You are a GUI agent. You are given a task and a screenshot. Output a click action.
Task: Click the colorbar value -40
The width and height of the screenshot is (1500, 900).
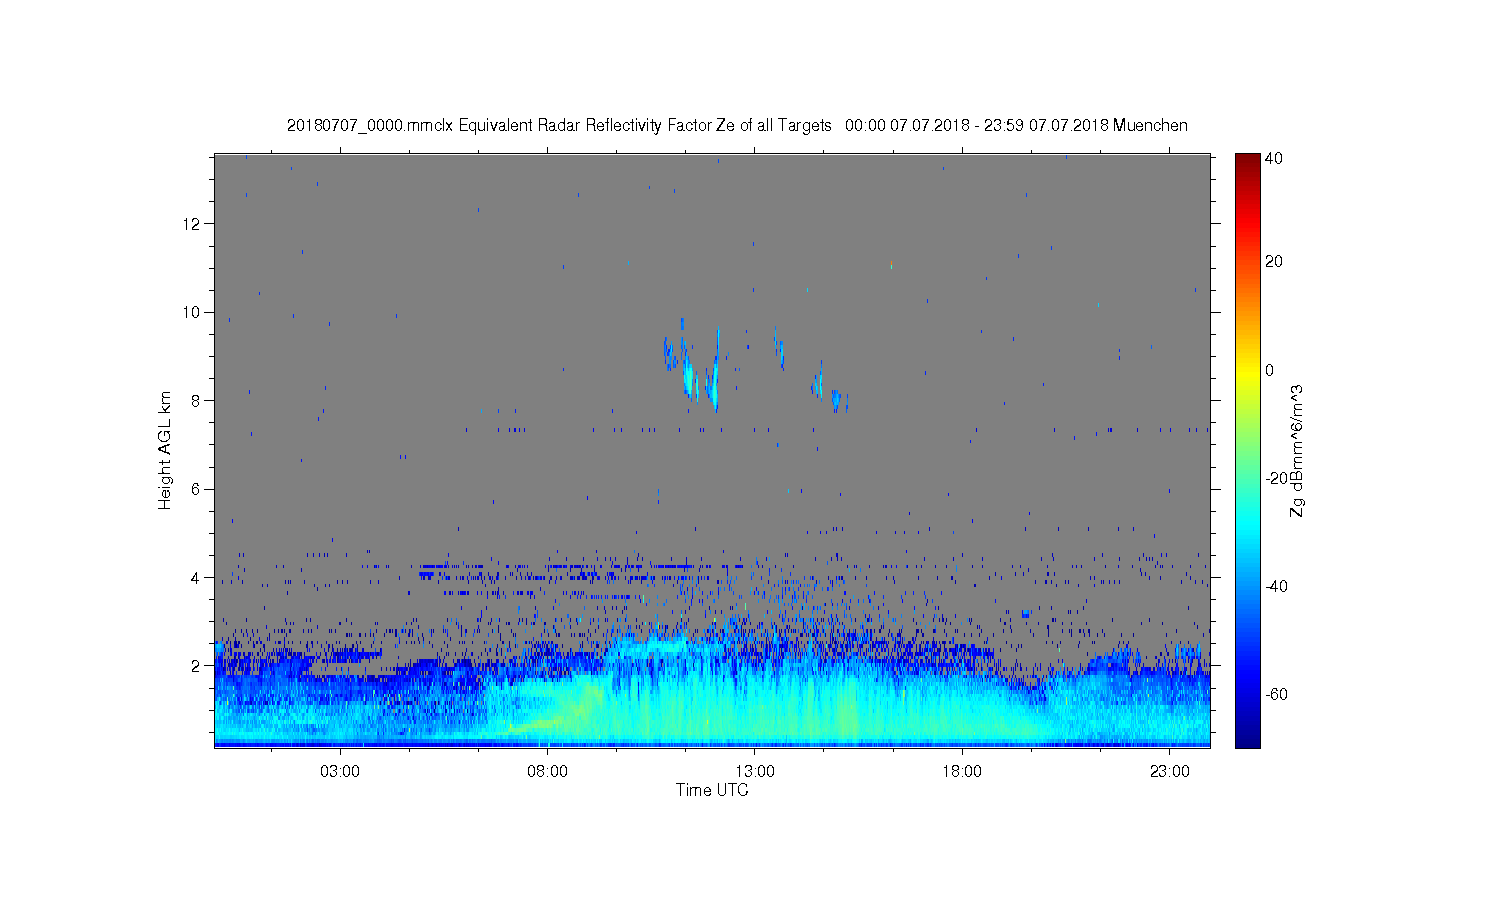coord(1276,587)
